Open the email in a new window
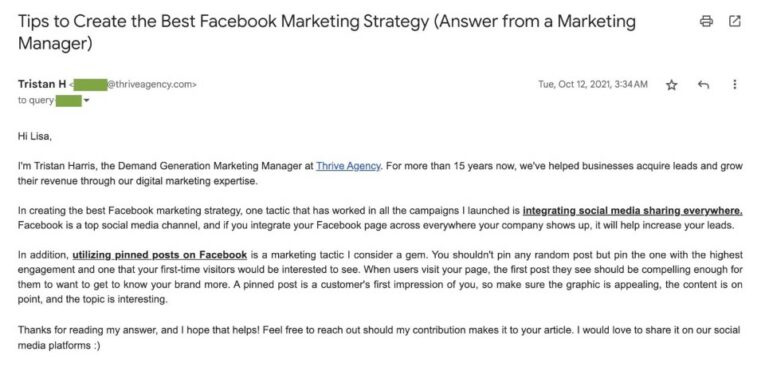Screen dimensions: 761x367 [x=735, y=21]
